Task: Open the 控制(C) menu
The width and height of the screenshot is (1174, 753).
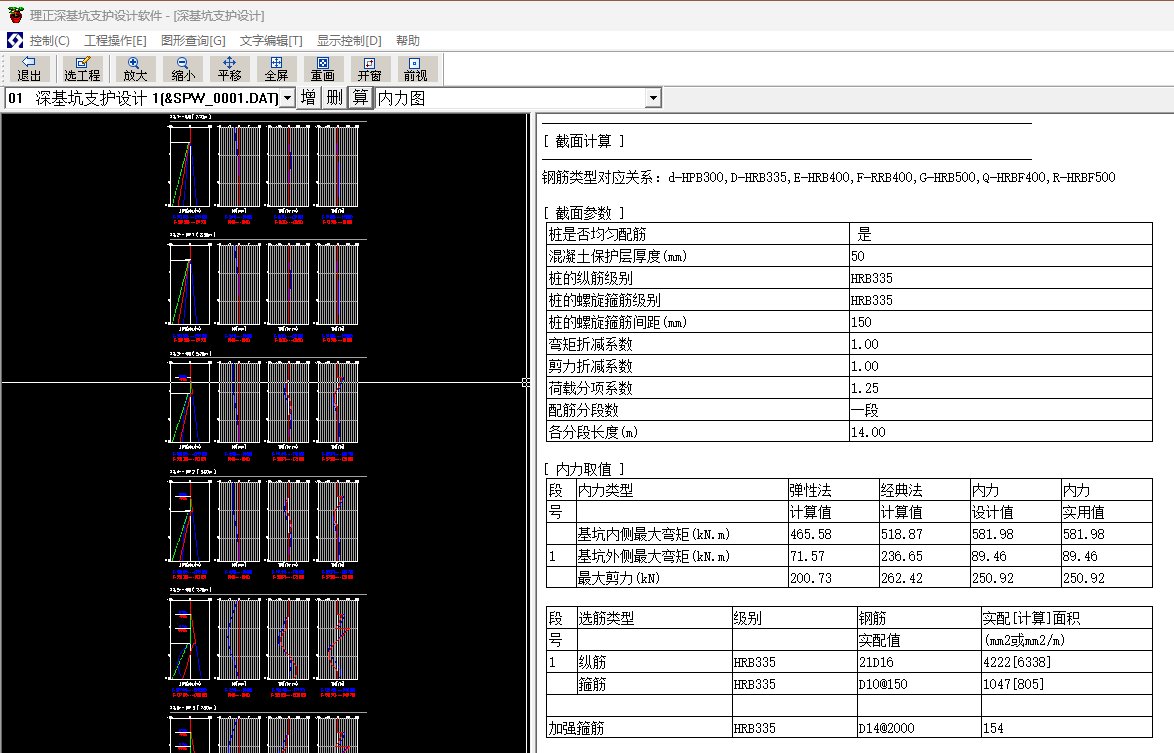Action: point(49,41)
